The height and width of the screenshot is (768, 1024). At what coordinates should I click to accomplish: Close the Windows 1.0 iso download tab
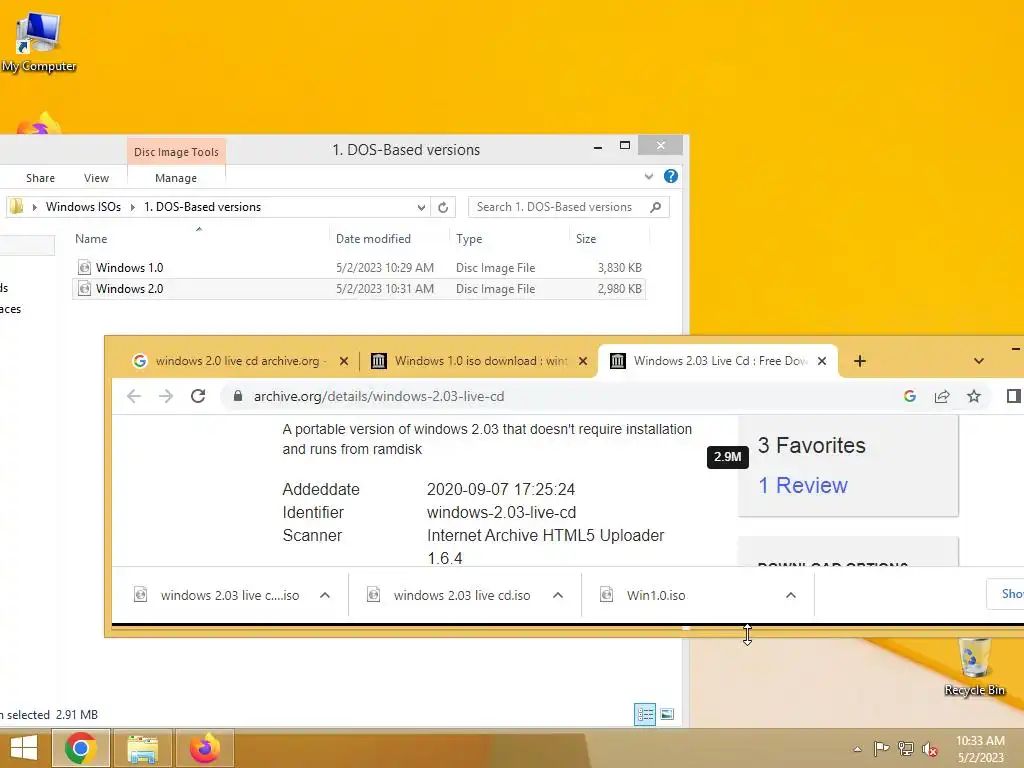(583, 361)
